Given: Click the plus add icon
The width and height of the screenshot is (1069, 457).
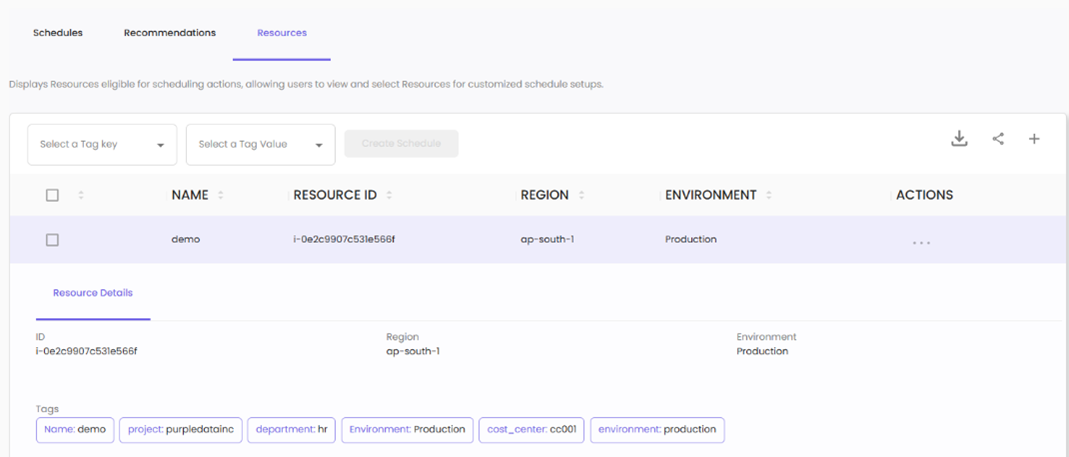Looking at the screenshot, I should coord(1034,139).
